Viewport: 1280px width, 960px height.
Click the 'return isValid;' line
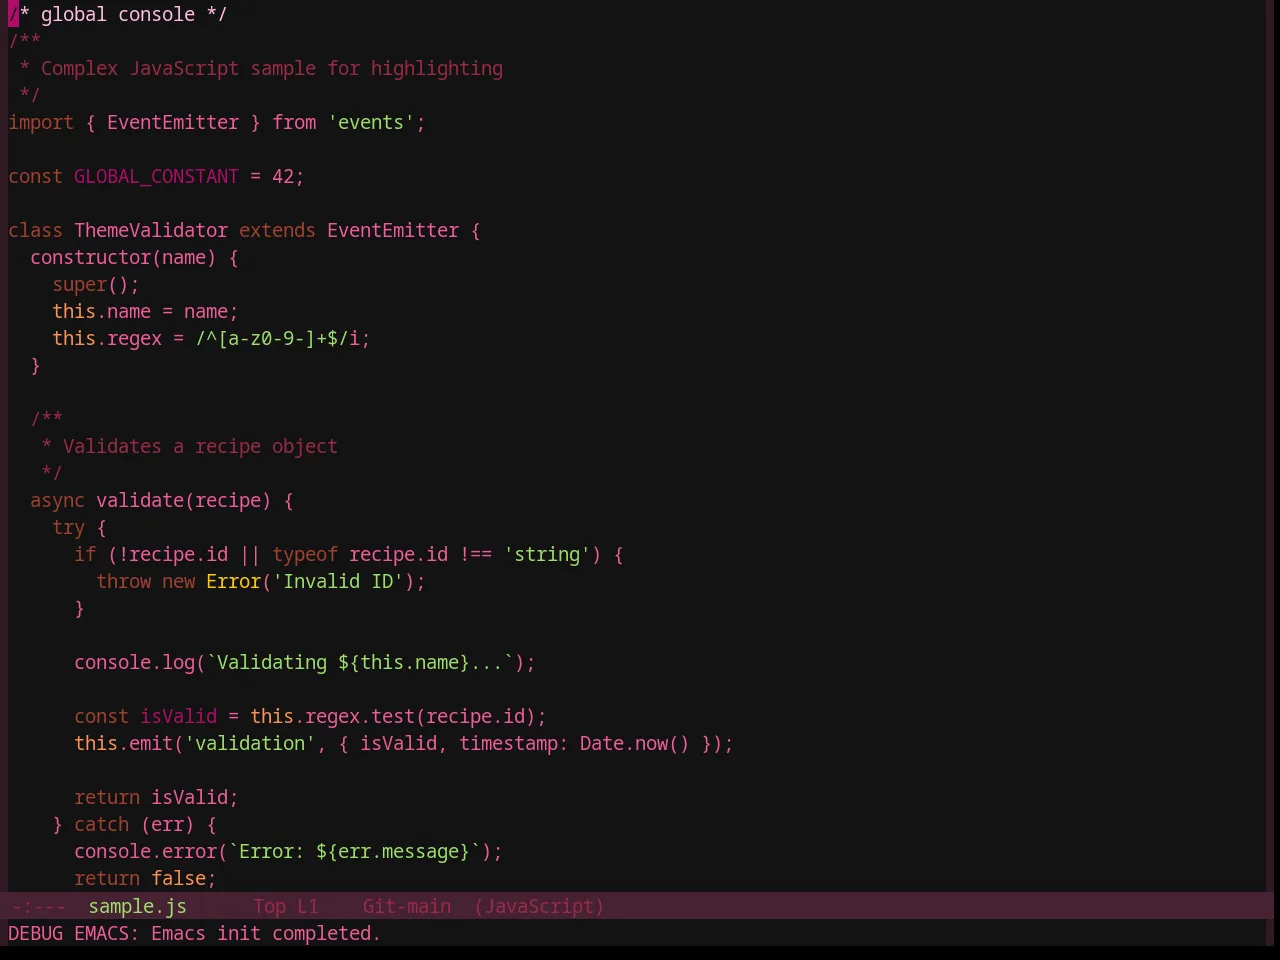(156, 797)
